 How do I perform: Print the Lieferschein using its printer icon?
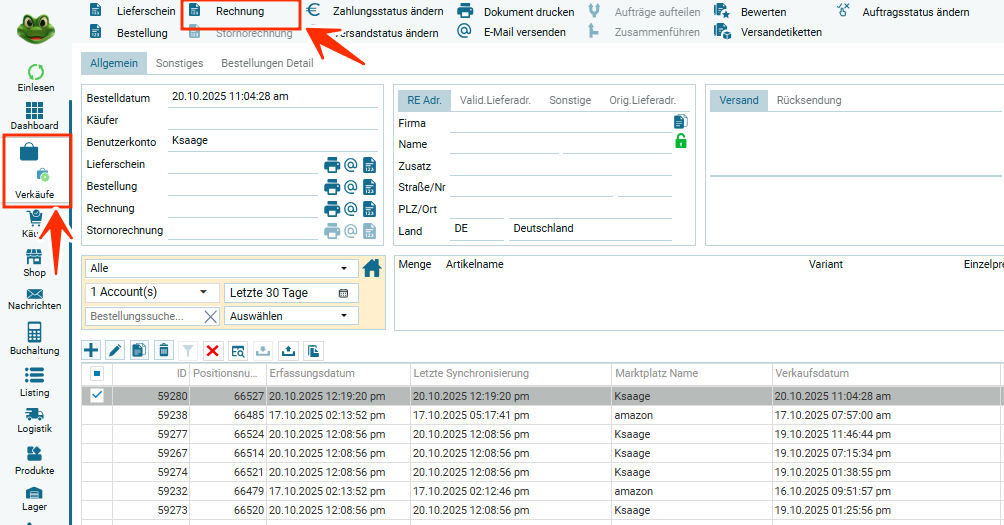pyautogui.click(x=332, y=165)
